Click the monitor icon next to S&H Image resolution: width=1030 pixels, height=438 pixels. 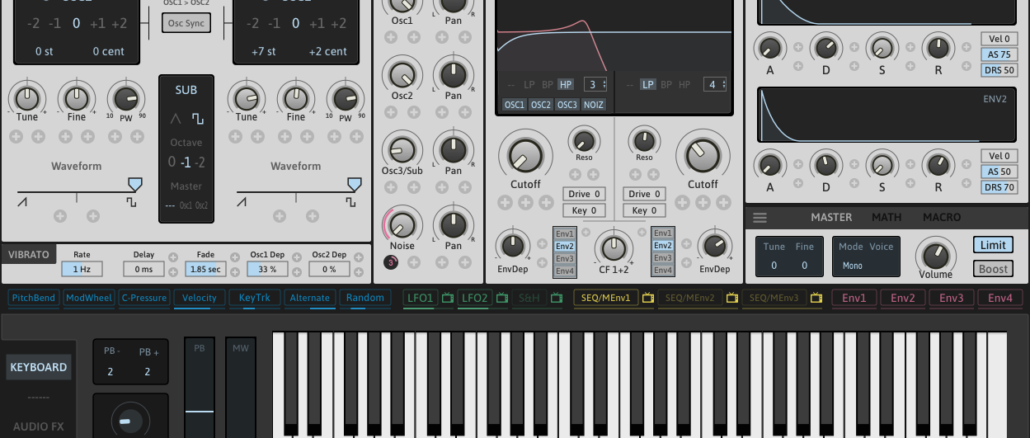(x=556, y=298)
